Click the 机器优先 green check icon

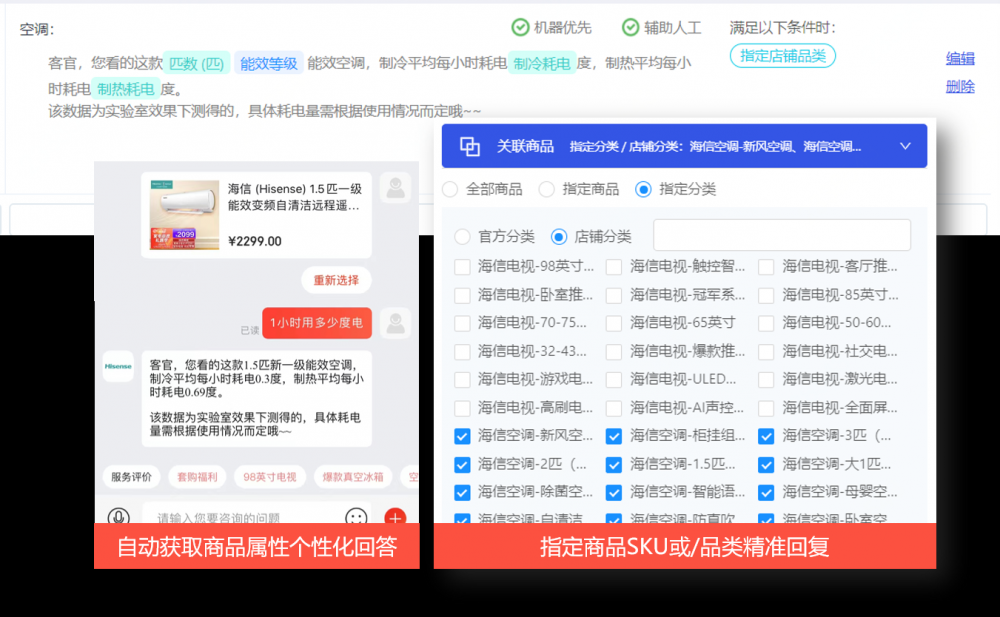click(520, 27)
